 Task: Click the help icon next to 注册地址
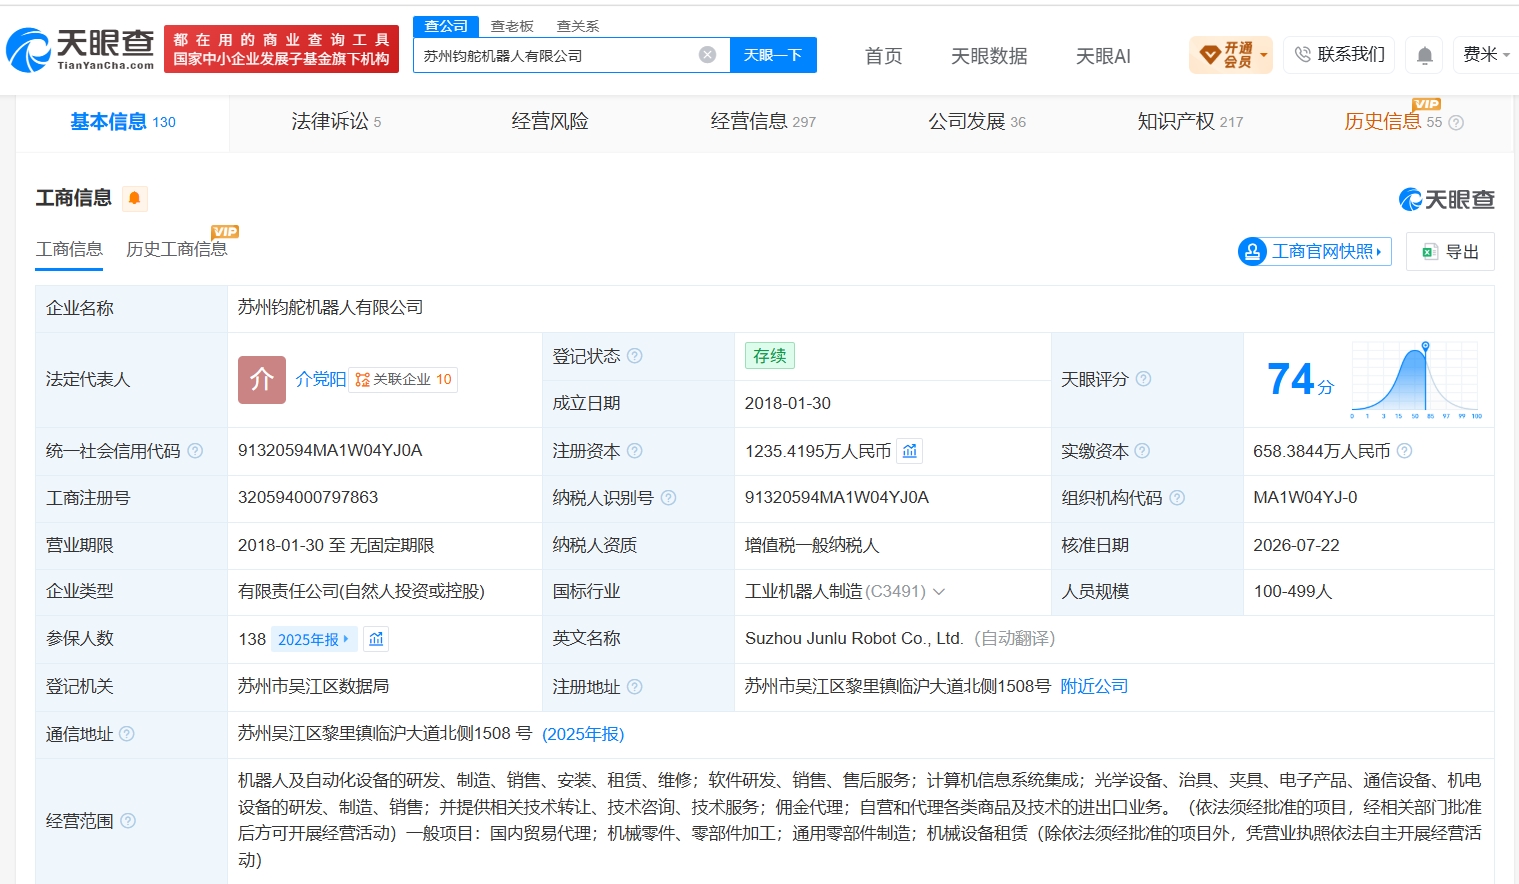click(634, 687)
